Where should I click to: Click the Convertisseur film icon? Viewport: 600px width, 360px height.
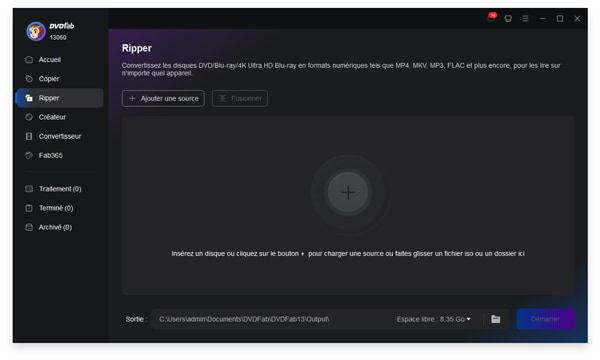coord(29,136)
